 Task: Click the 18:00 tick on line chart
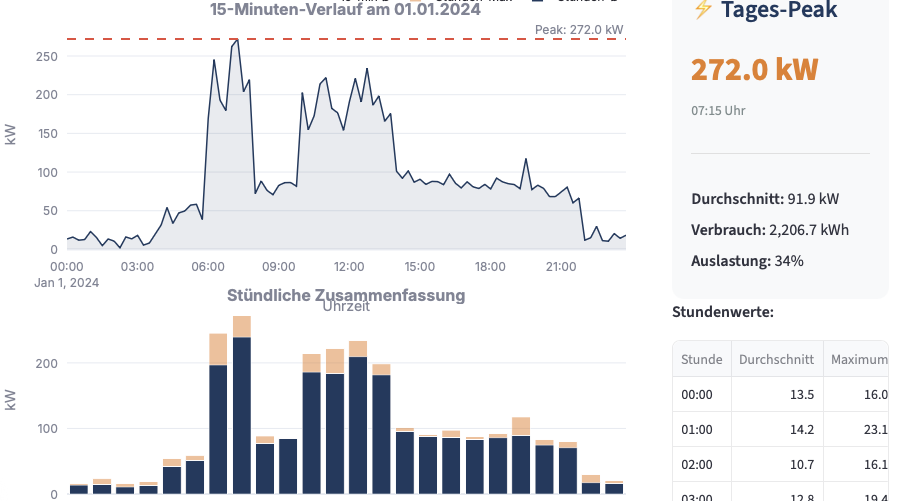(x=490, y=267)
